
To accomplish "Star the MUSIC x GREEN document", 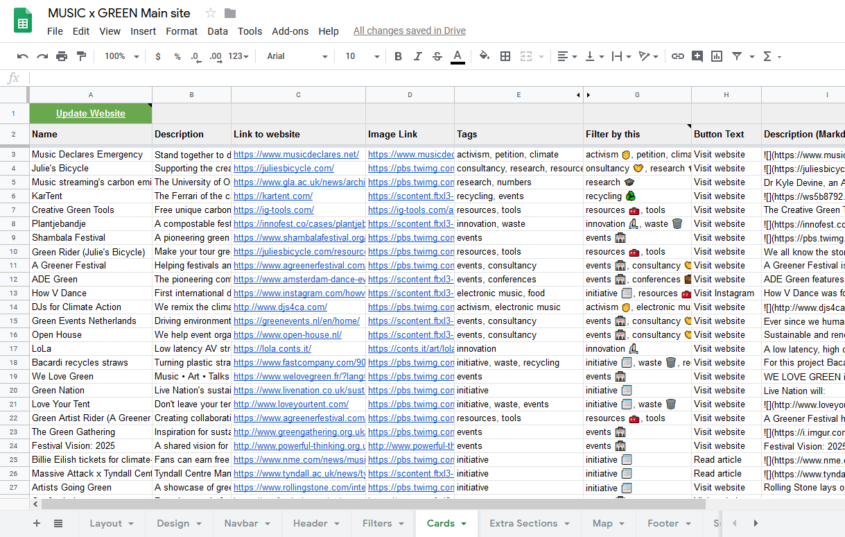I will pyautogui.click(x=211, y=13).
